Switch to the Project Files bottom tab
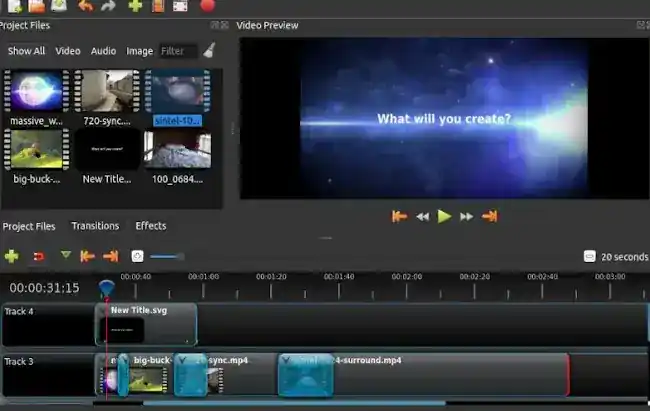This screenshot has height=411, width=650. (29, 226)
